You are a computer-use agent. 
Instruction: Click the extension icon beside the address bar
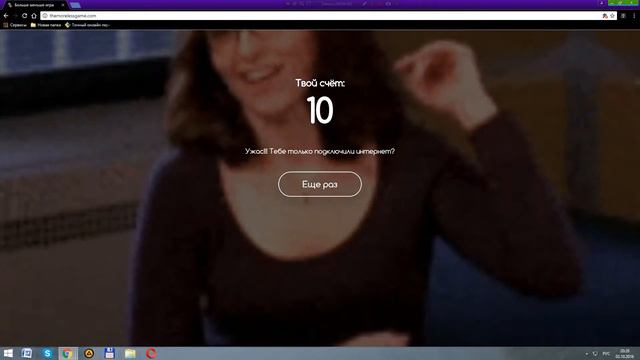point(623,16)
